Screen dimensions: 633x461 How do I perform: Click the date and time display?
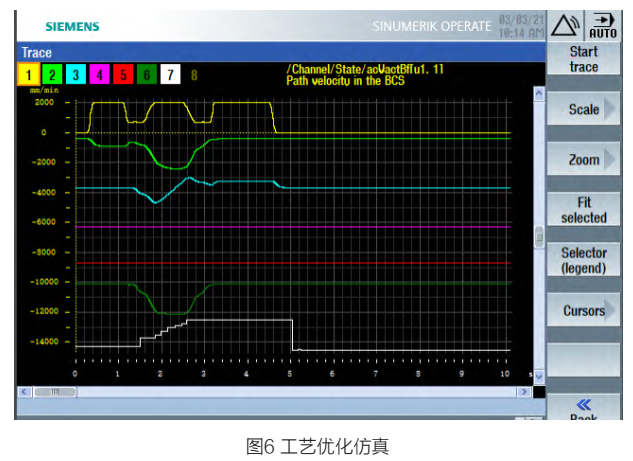click(x=521, y=26)
